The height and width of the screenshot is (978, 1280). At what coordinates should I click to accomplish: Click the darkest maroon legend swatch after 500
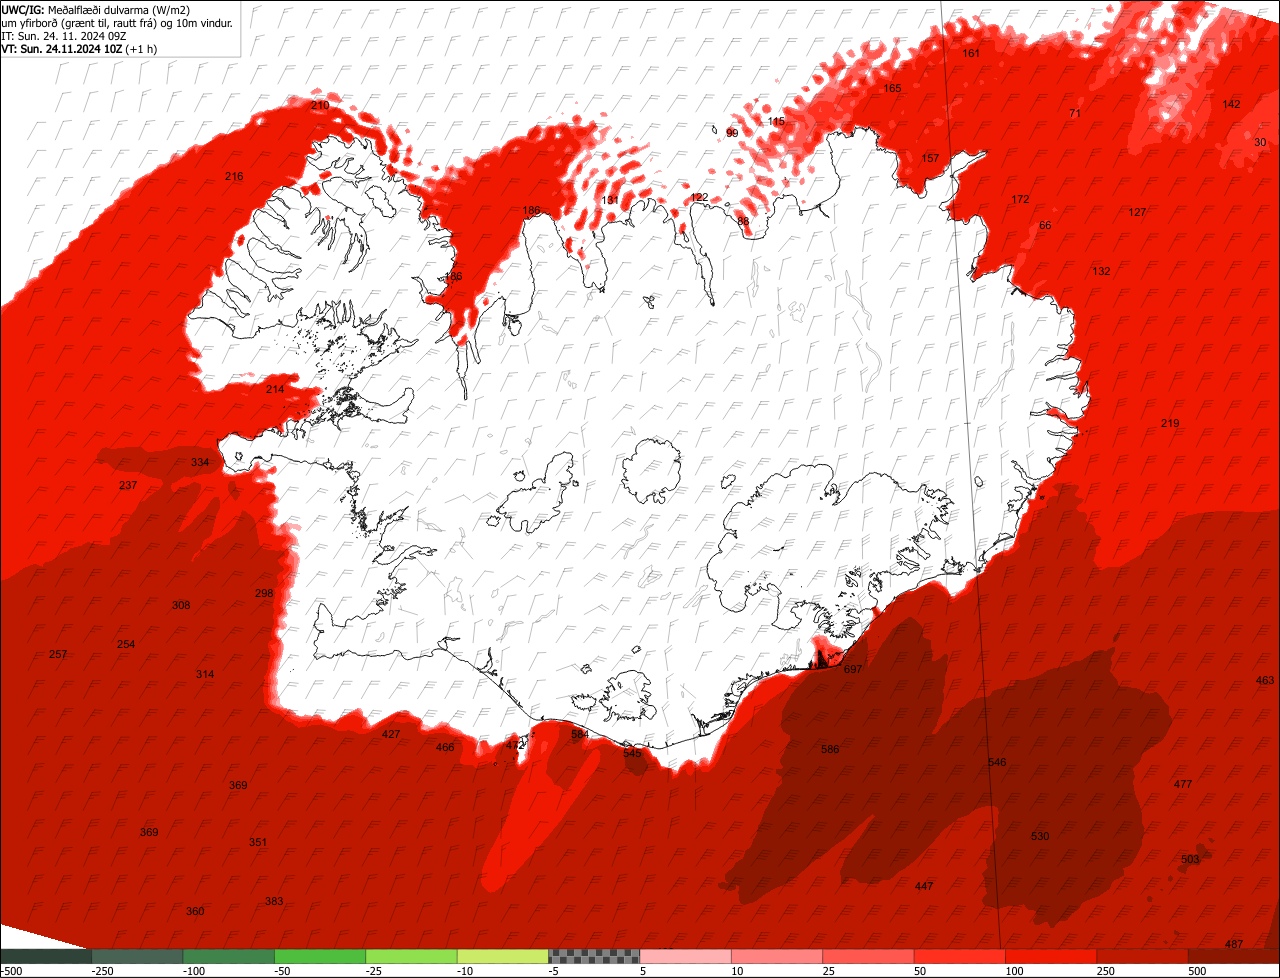tap(1234, 956)
